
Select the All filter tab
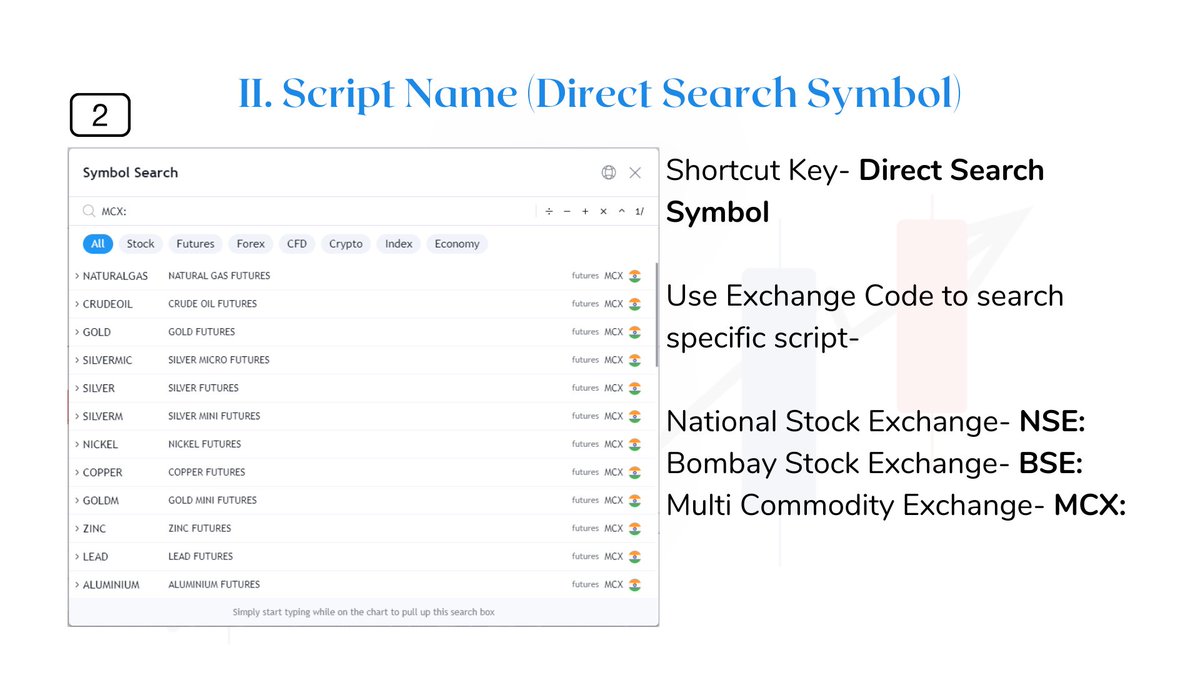click(x=98, y=244)
